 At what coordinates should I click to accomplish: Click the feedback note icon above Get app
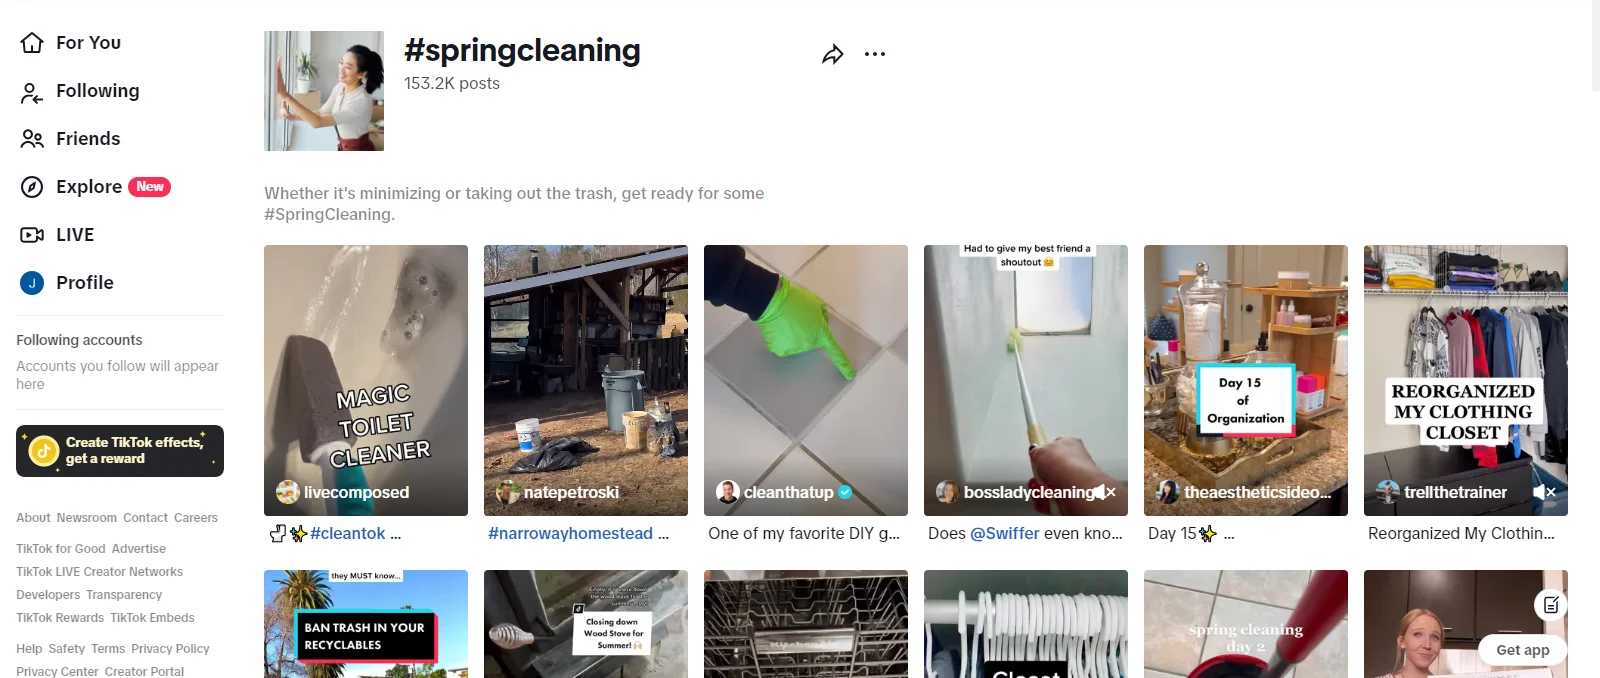1551,604
